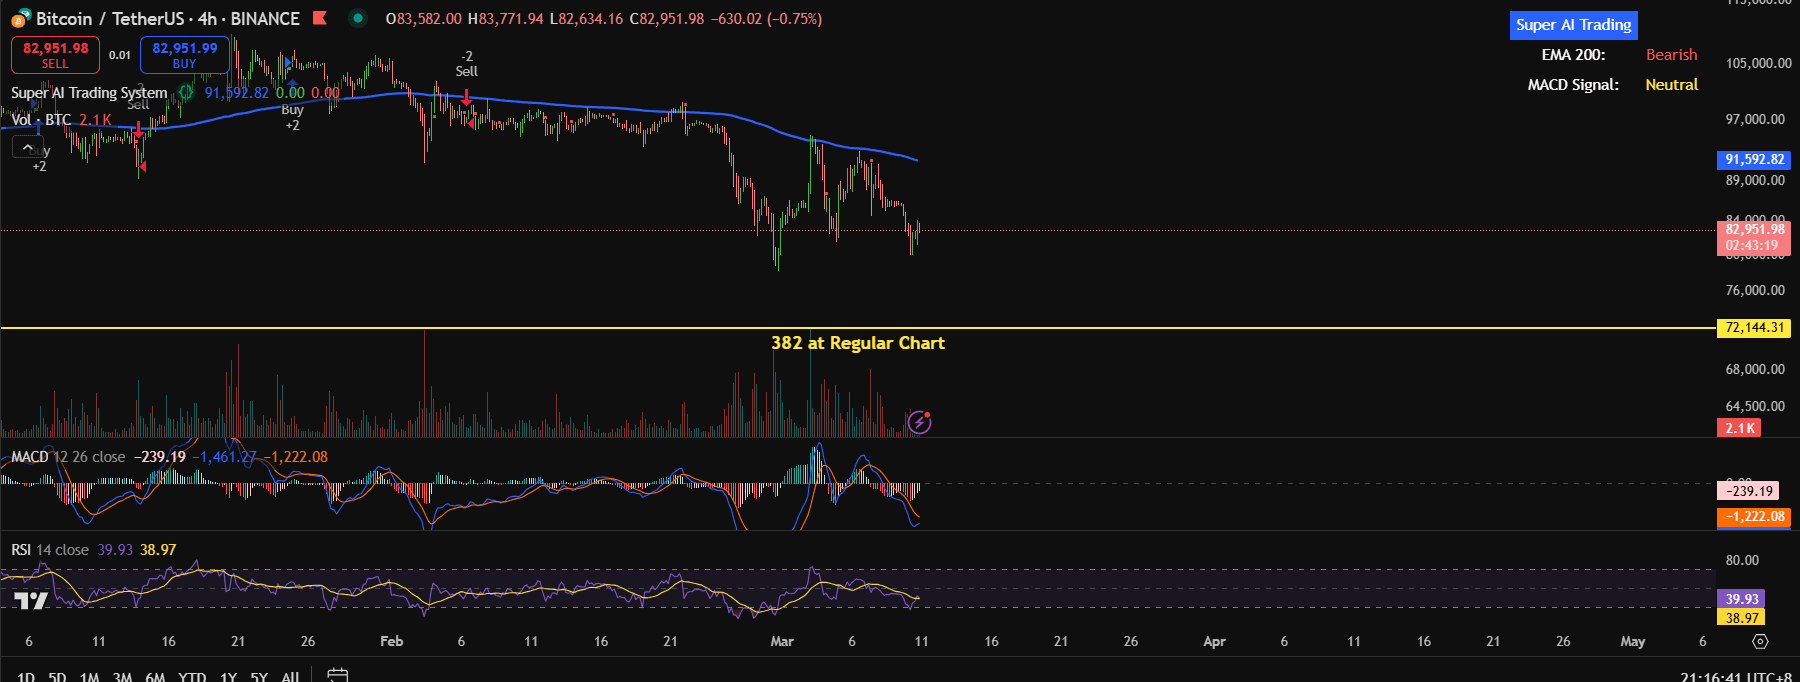Open the go-to-date calendar icon
Viewport: 1800px width, 682px height.
pyautogui.click(x=338, y=676)
